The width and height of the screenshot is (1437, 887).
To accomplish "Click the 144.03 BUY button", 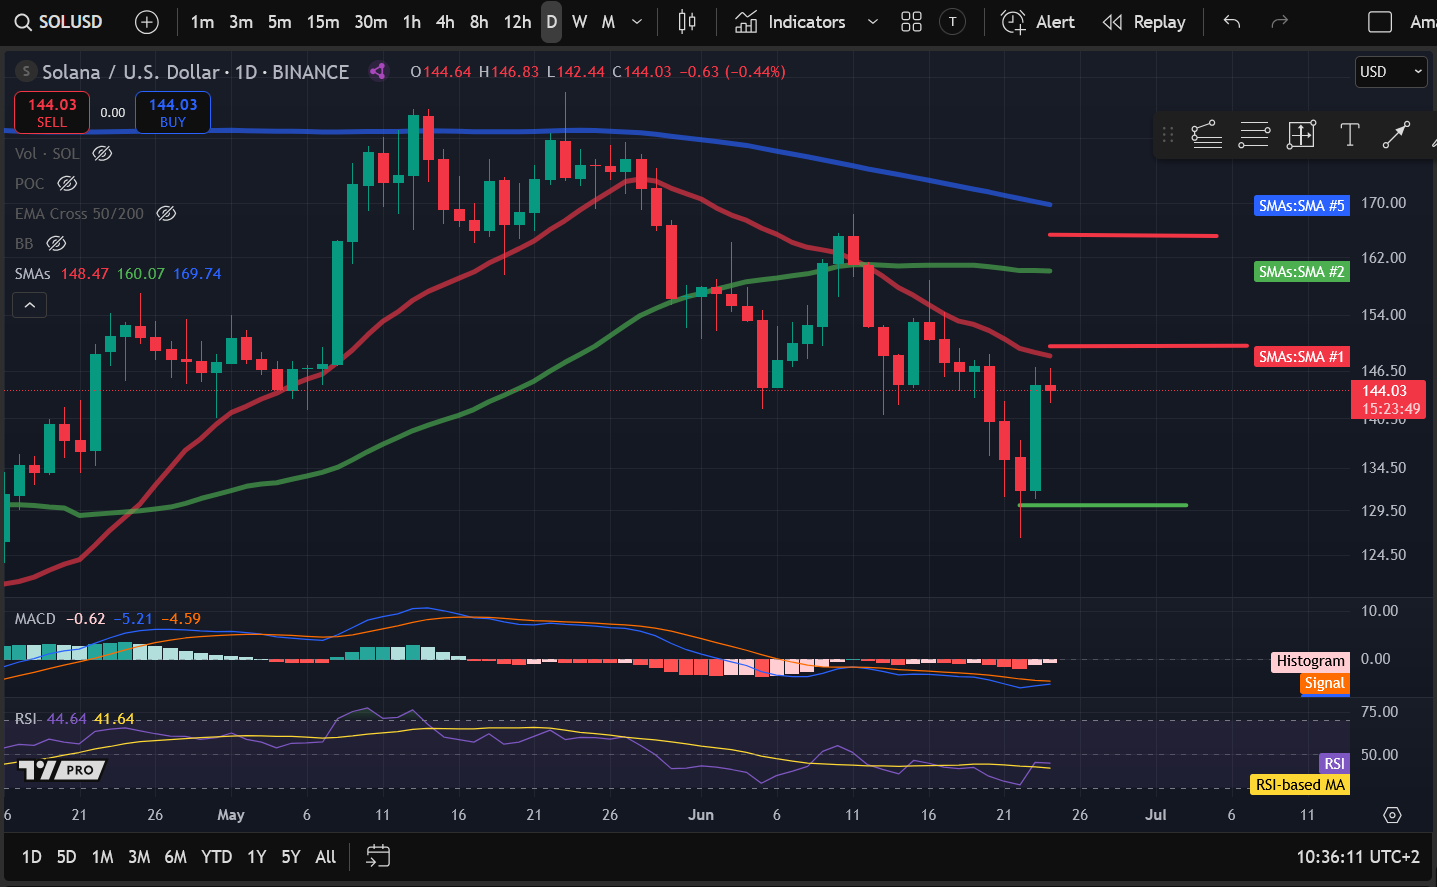I will 173,112.
